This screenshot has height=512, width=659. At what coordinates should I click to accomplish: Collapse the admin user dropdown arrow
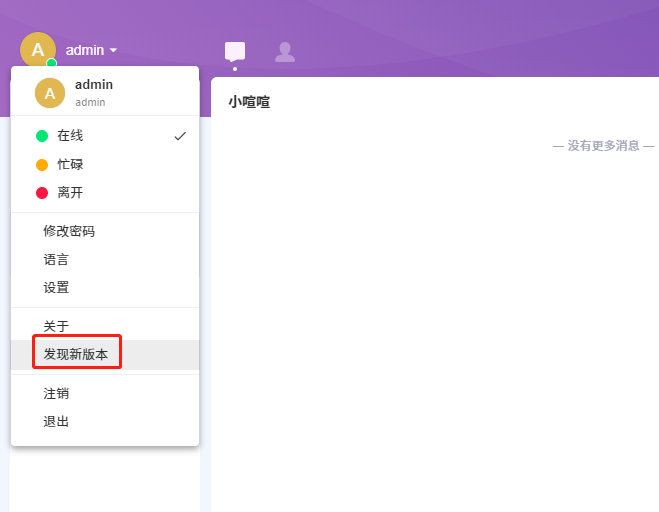(x=114, y=51)
